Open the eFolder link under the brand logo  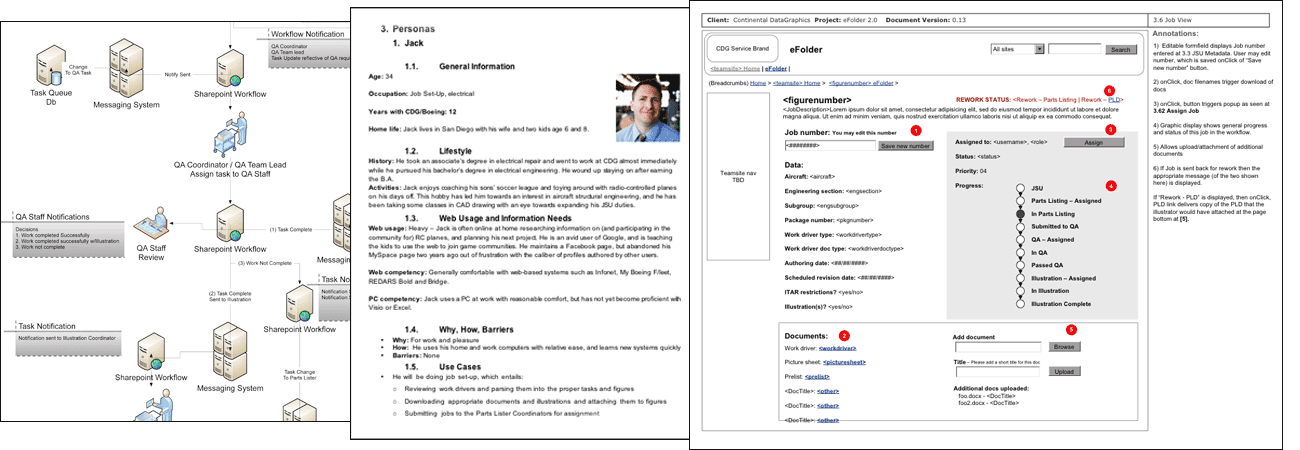click(776, 68)
